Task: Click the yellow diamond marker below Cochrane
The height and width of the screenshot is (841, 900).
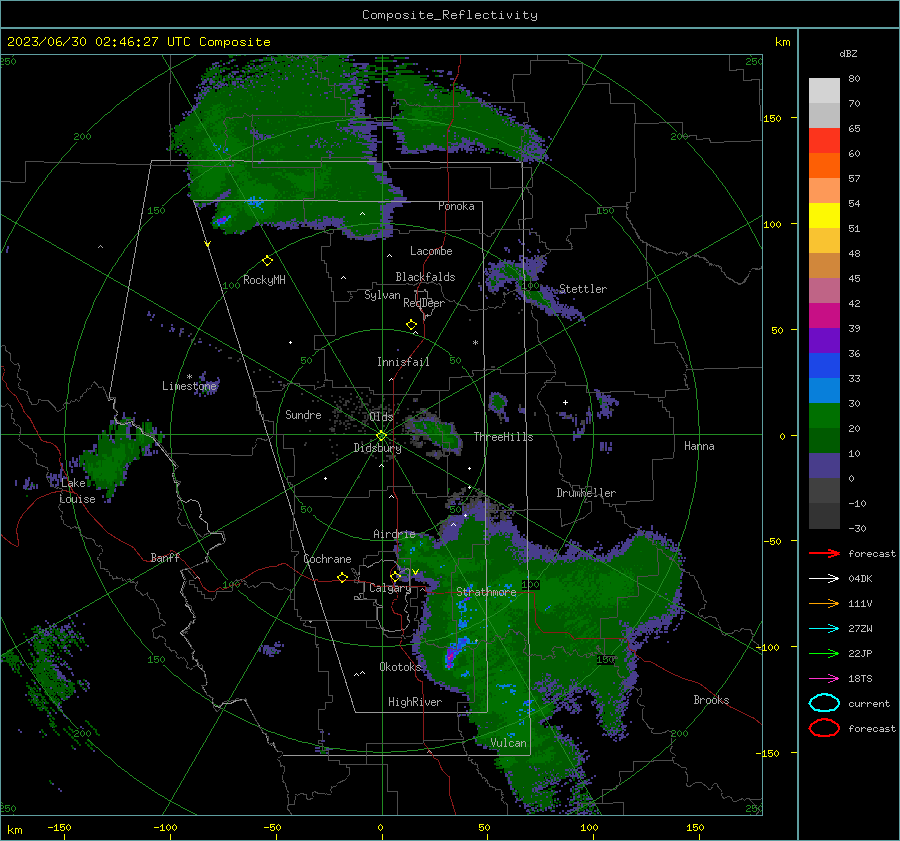Action: 342,577
